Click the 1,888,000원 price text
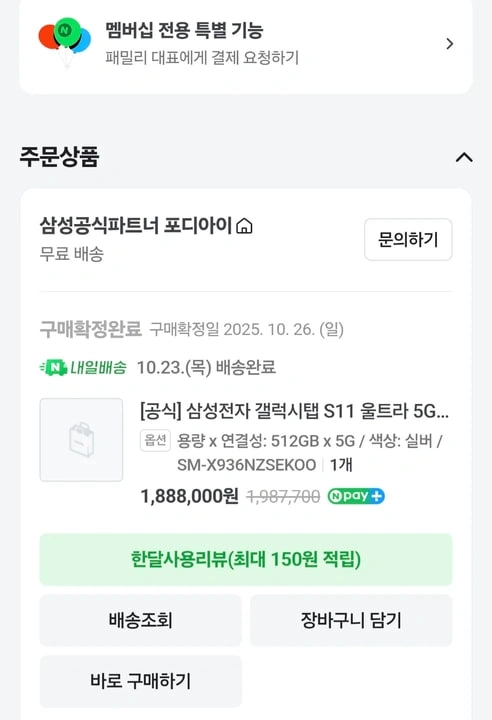Image resolution: width=492 pixels, height=720 pixels. point(189,496)
